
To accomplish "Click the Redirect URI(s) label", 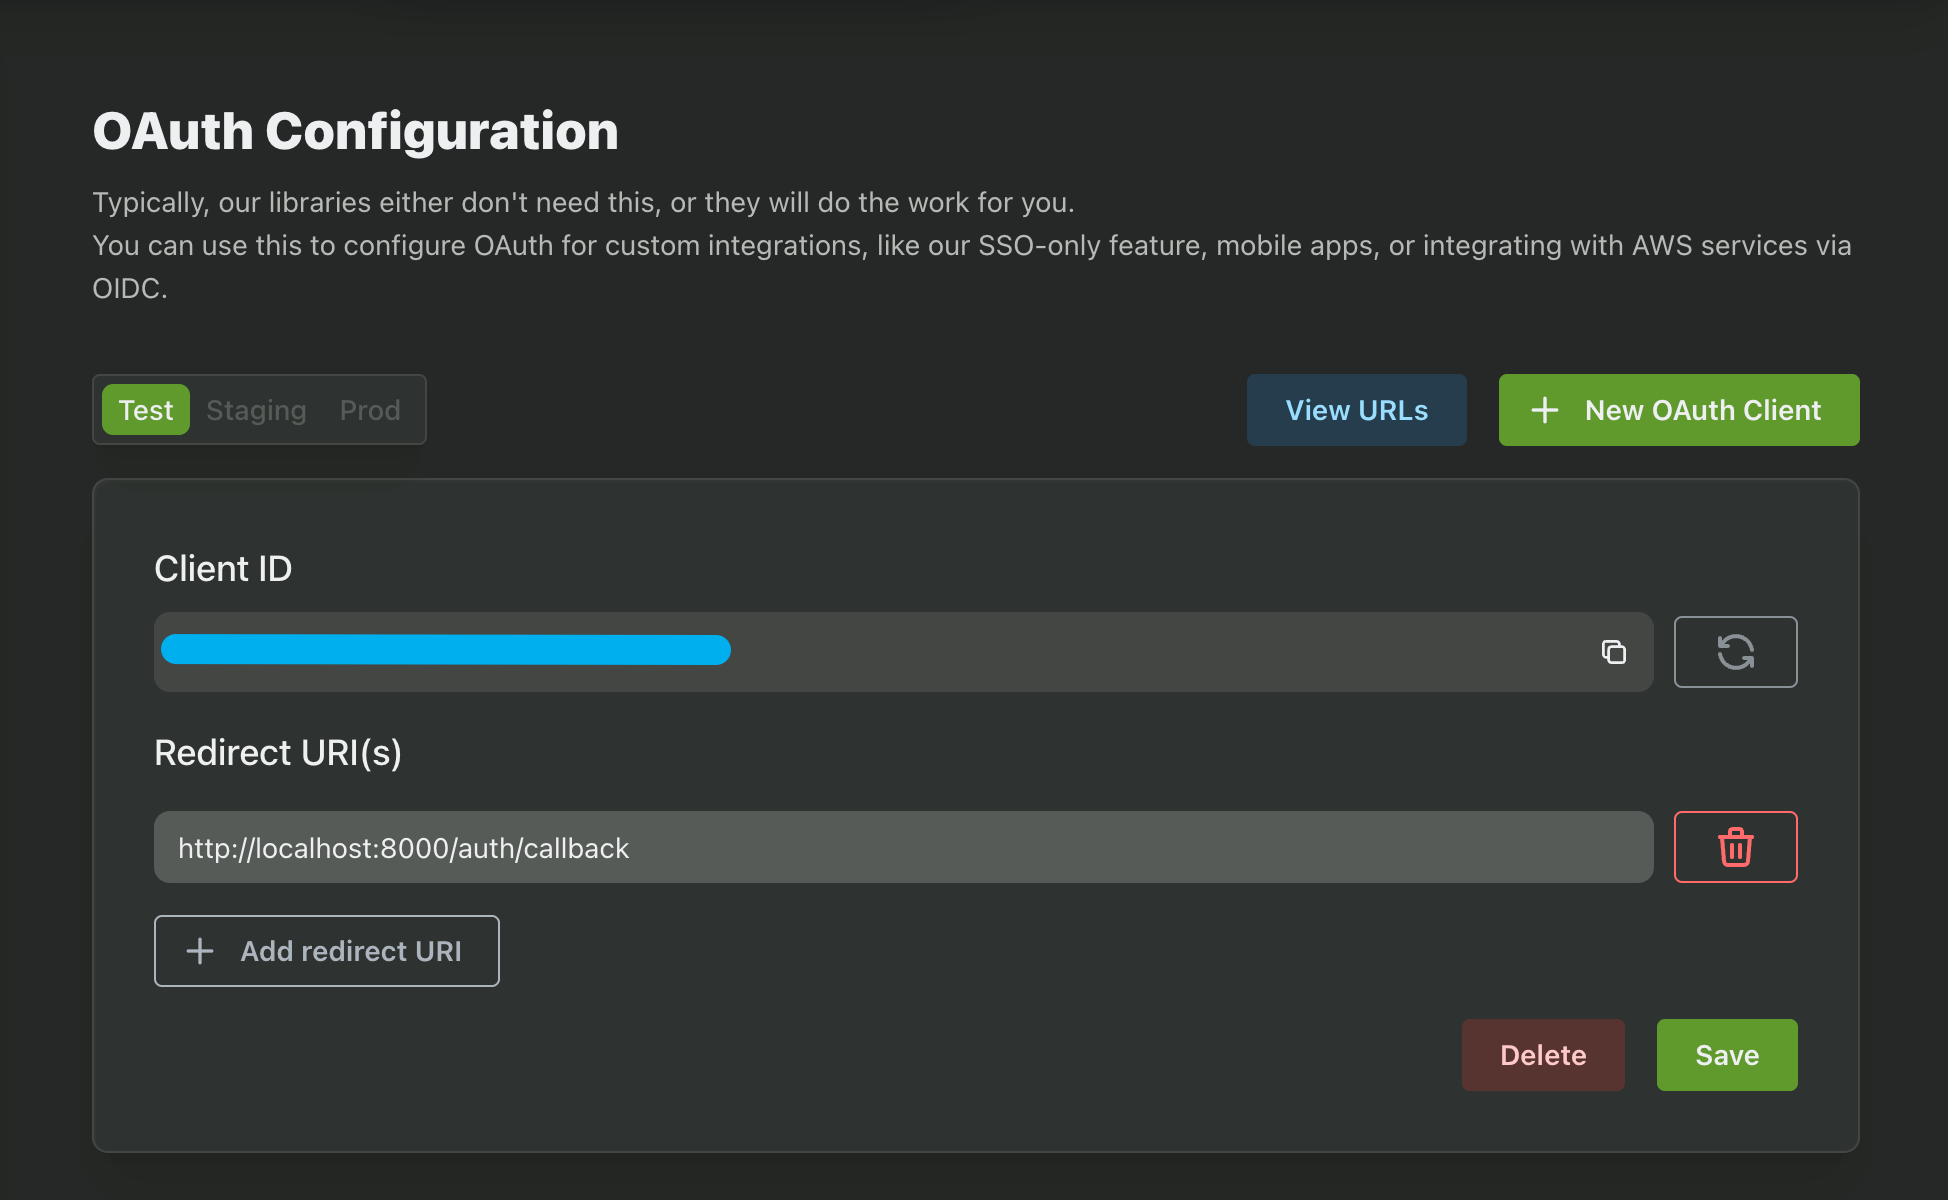I will [x=278, y=753].
